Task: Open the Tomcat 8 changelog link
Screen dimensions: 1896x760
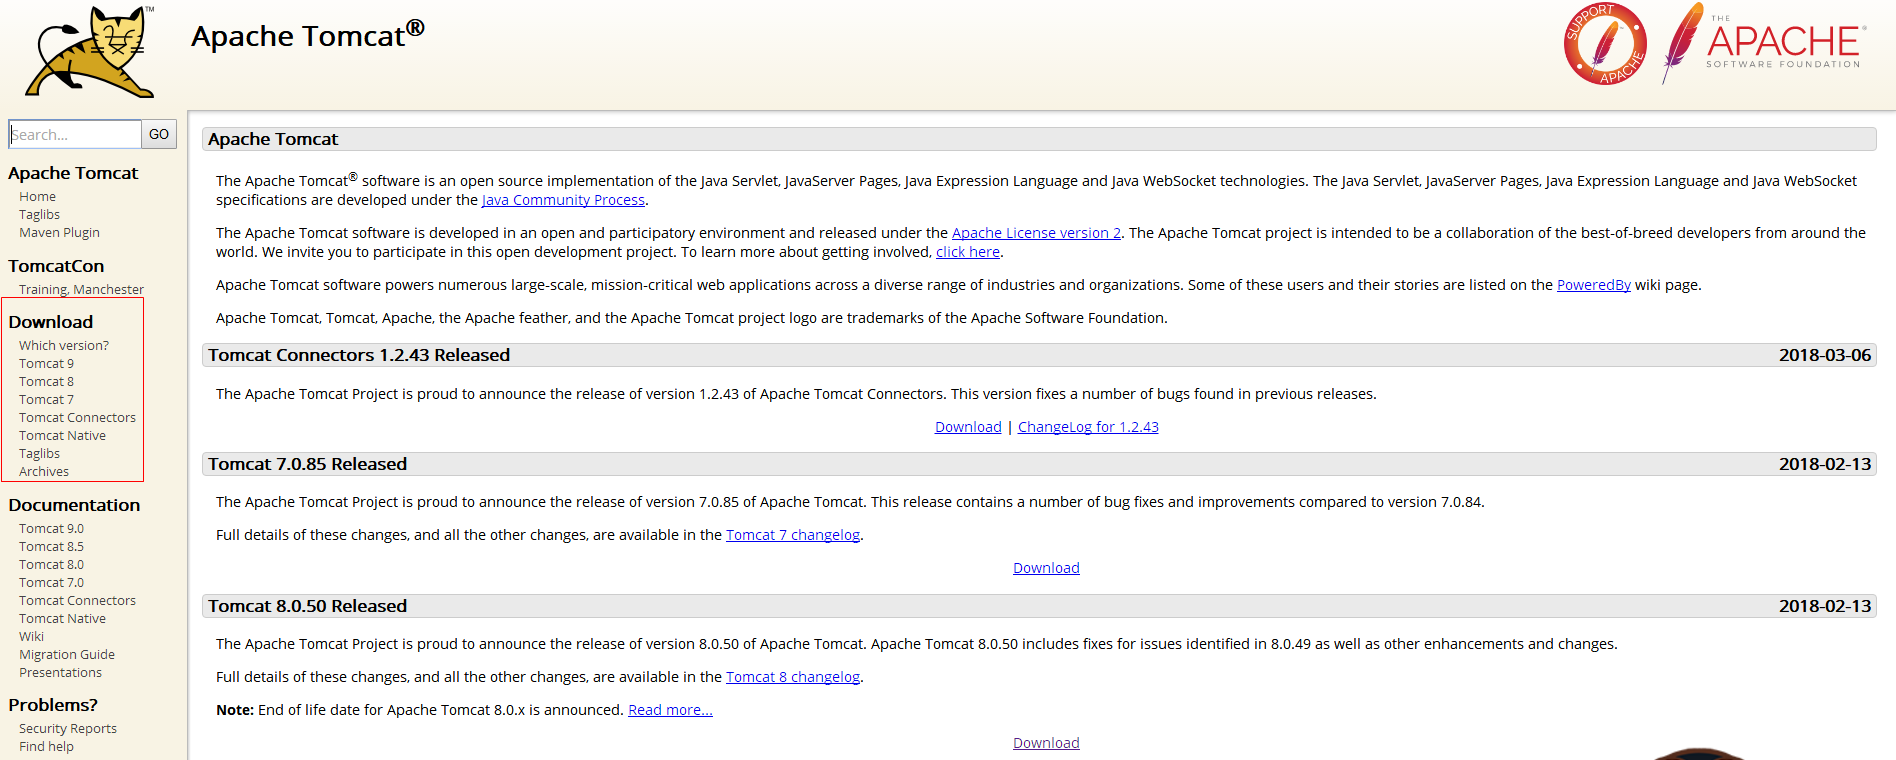Action: (x=793, y=677)
